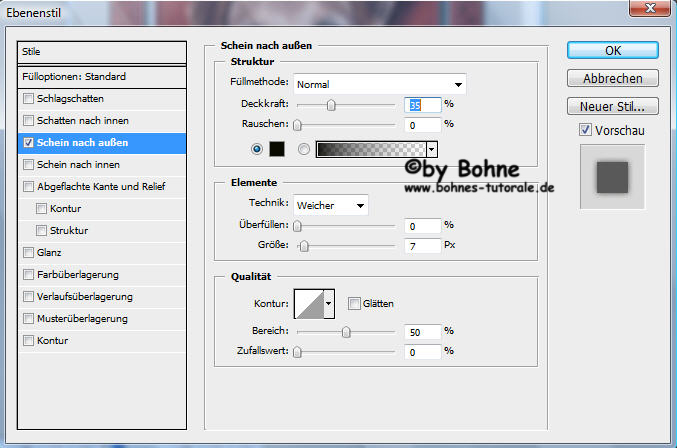Open the Kontur contour picker arrow

[329, 303]
